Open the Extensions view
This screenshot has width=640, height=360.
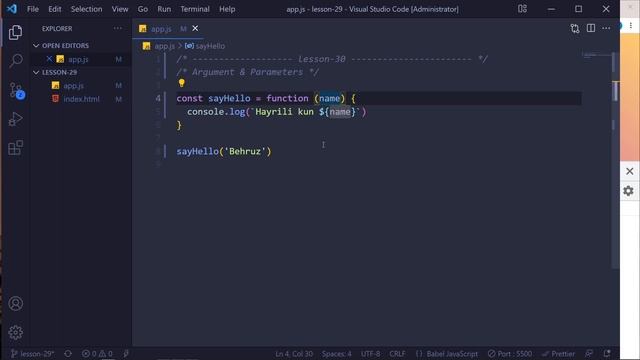(16, 147)
